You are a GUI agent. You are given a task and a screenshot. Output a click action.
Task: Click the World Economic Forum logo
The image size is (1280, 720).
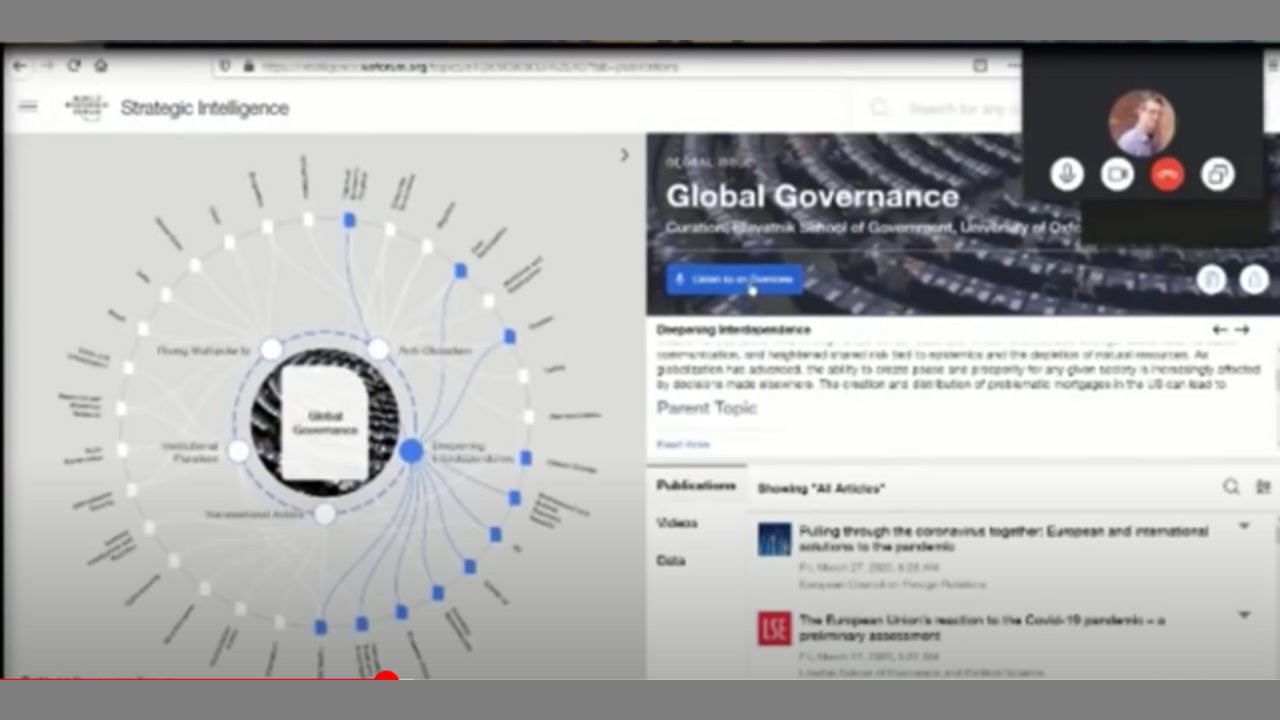click(x=85, y=107)
